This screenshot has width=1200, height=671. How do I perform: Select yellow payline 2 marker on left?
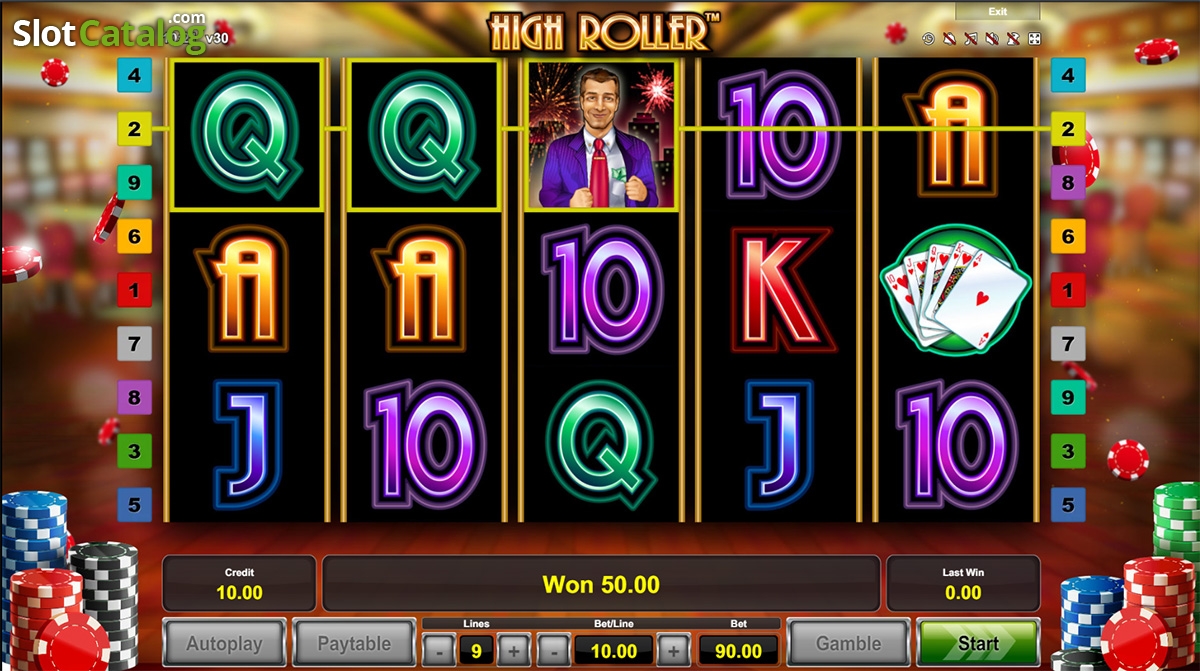click(134, 128)
